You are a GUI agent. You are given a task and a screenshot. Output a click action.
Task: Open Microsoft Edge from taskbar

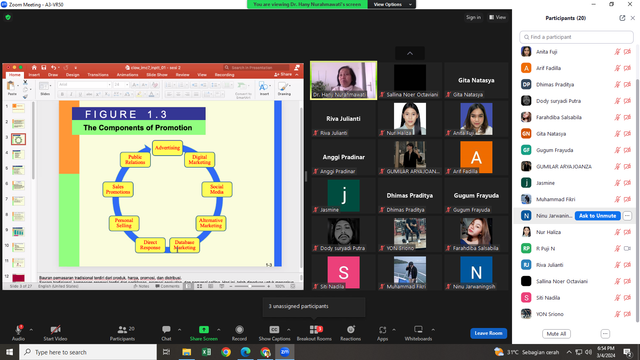point(245,352)
